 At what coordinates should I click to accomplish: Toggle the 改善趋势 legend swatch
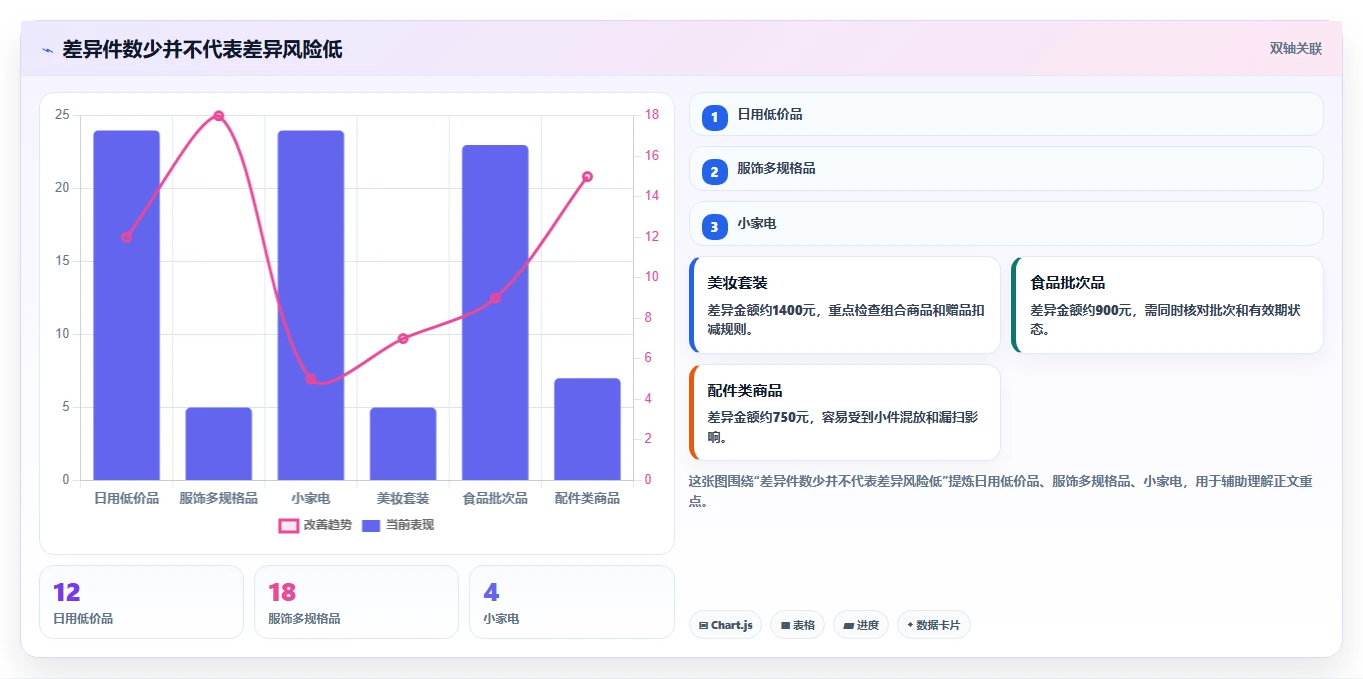click(x=288, y=525)
